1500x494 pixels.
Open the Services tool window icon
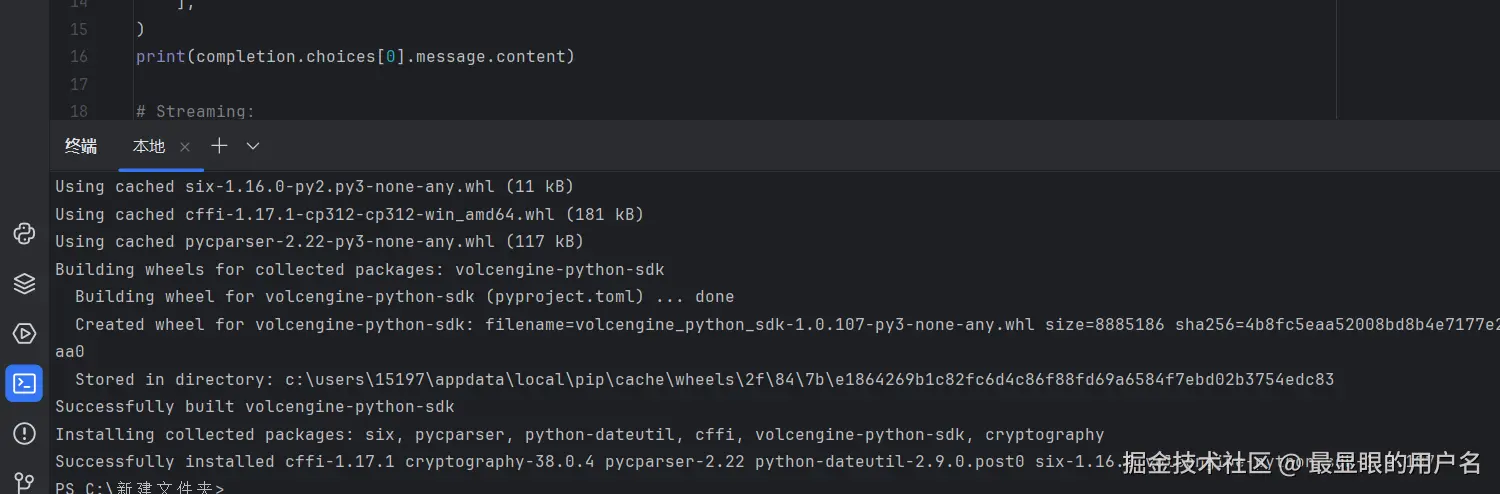tap(24, 333)
